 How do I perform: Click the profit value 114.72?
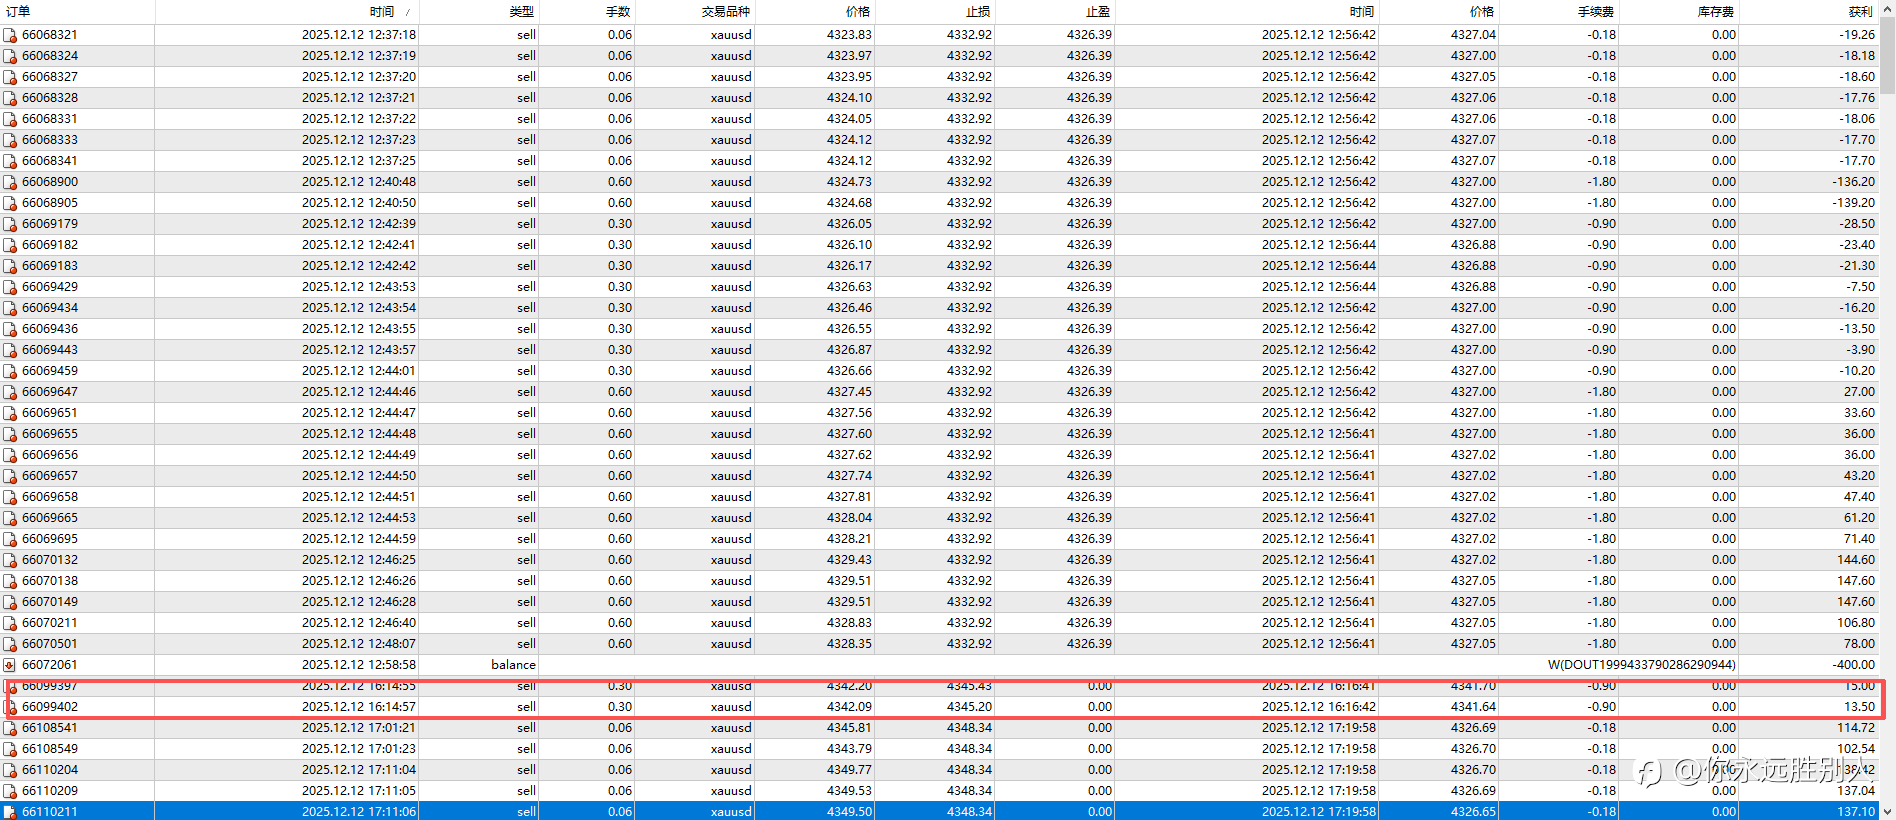click(1856, 728)
